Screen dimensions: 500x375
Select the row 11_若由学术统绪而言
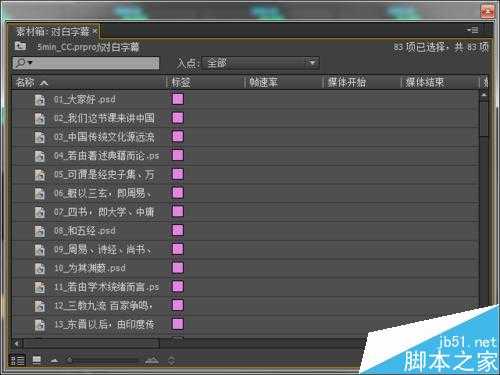245,287
